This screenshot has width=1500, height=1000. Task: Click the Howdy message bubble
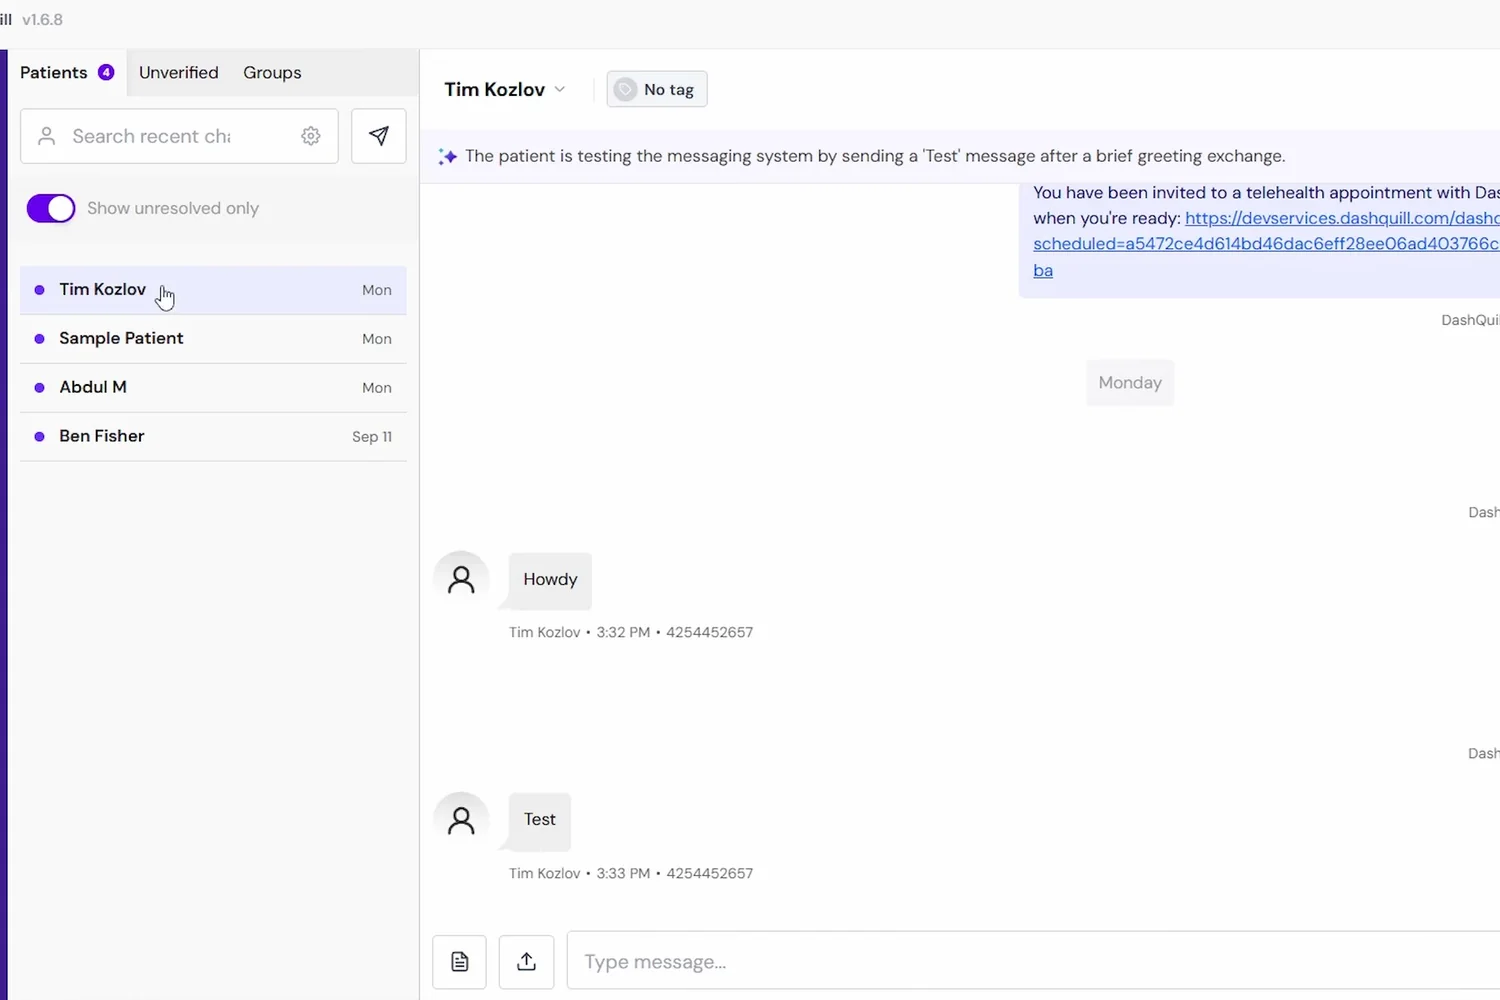pos(550,580)
